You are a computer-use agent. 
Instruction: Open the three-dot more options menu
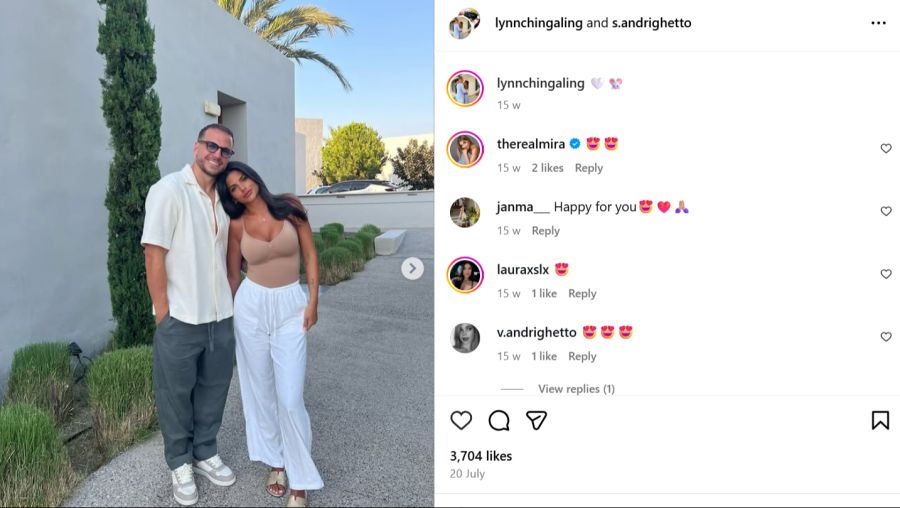878,23
